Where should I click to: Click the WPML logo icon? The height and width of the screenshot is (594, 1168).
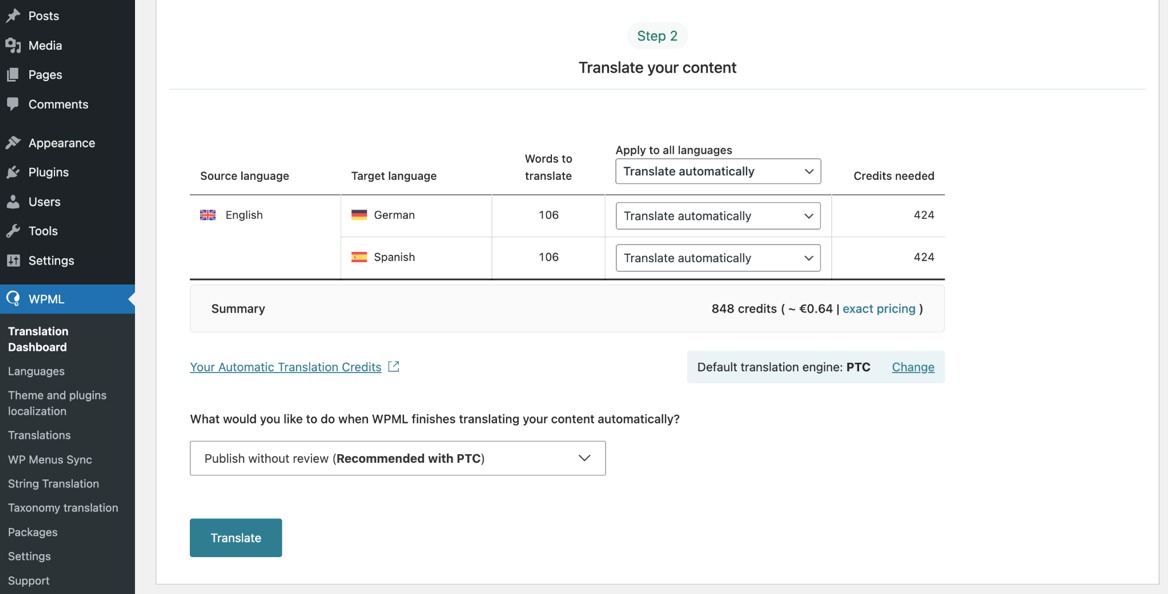coord(13,299)
